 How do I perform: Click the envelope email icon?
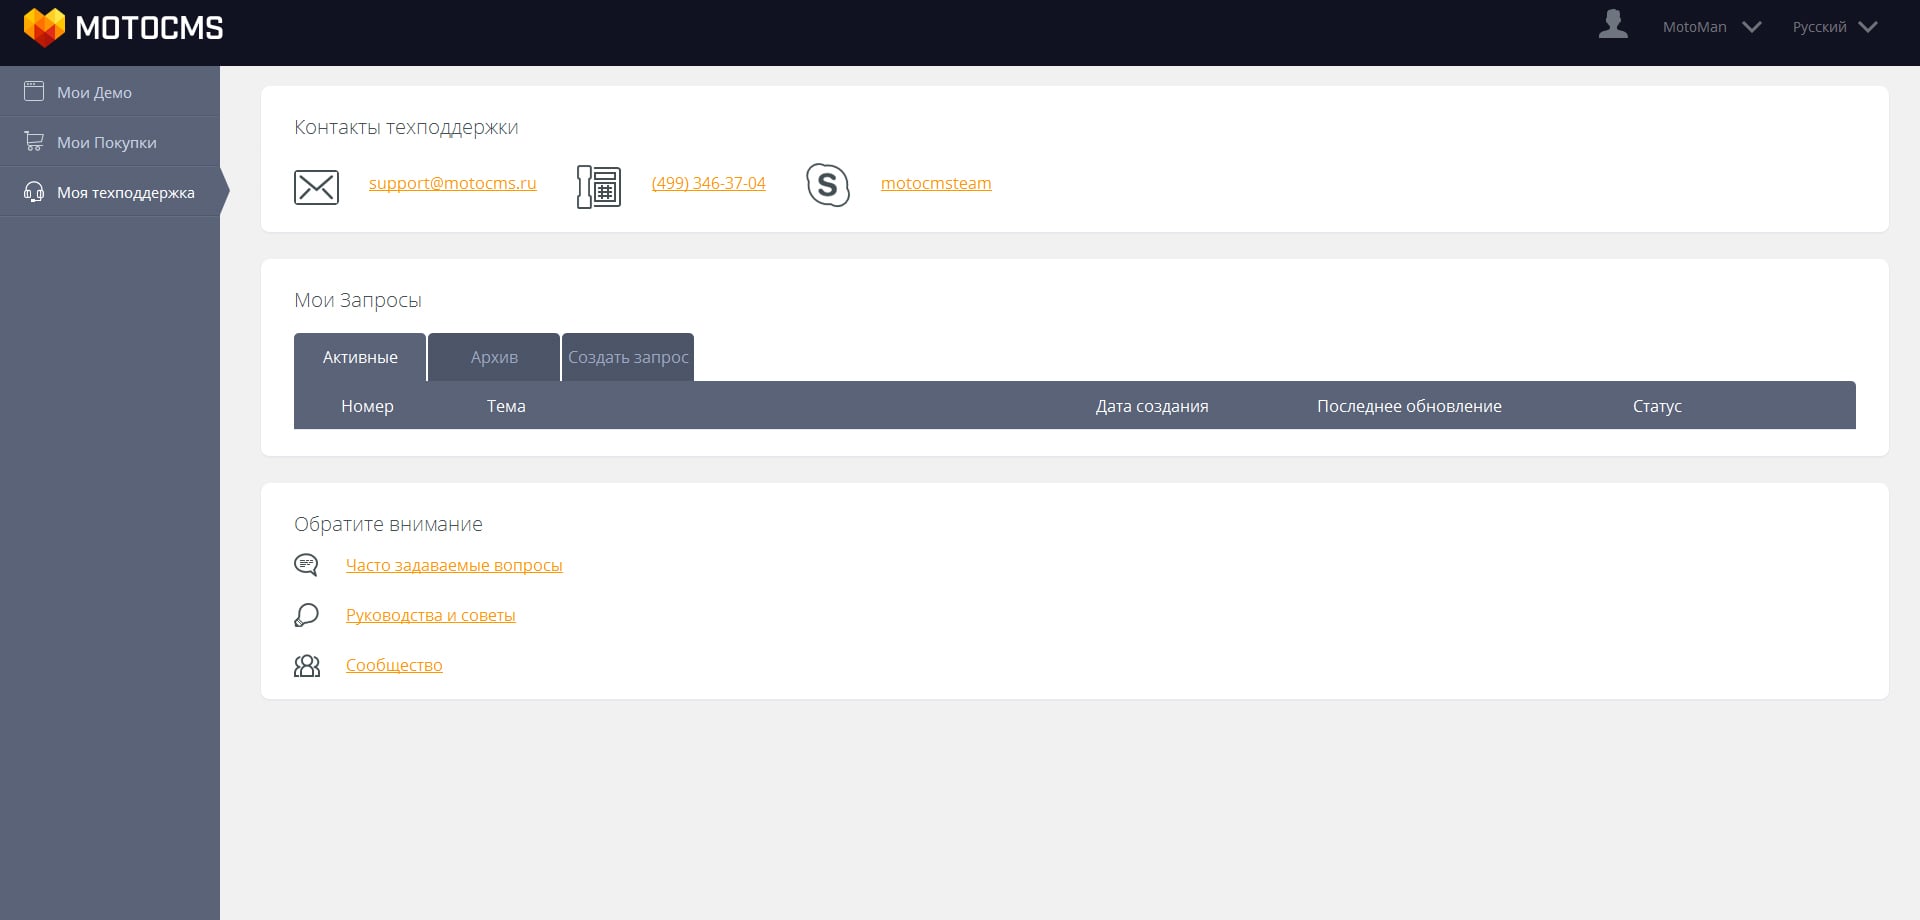(316, 187)
